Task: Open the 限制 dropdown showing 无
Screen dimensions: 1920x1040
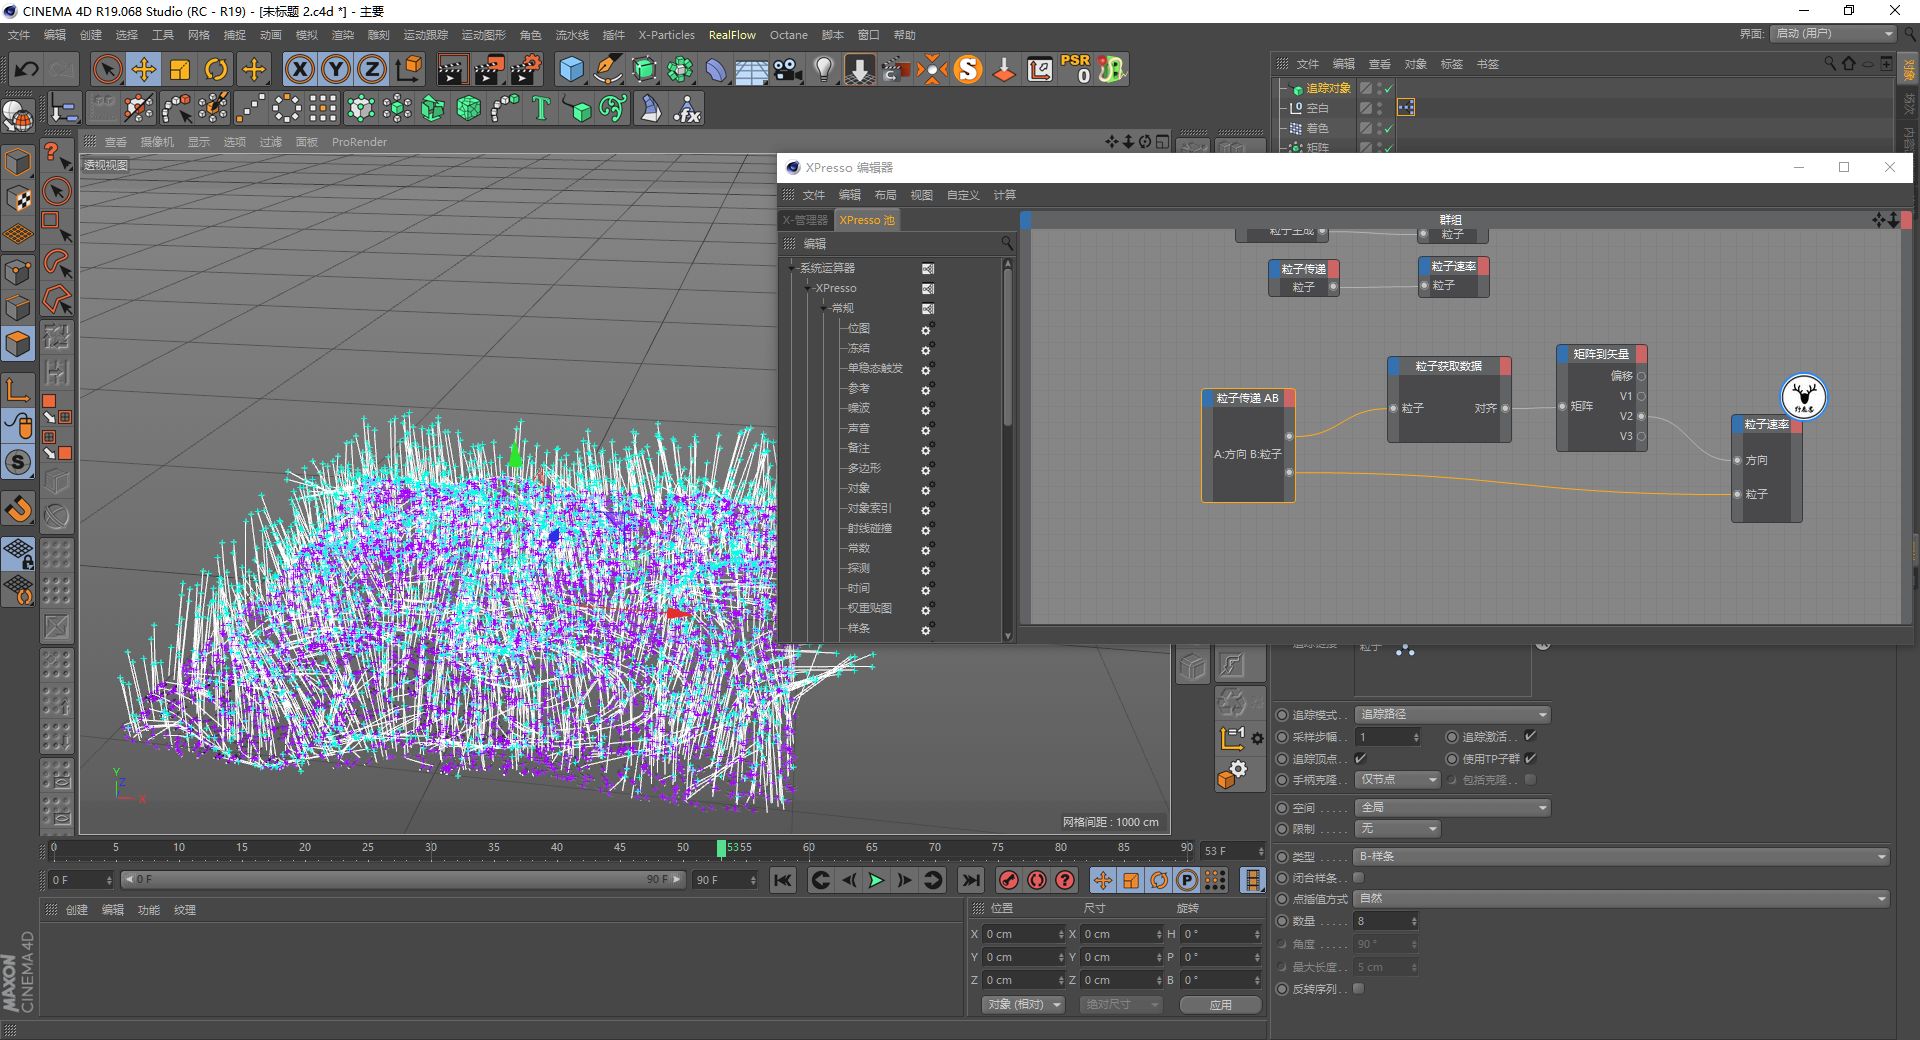Action: (x=1398, y=829)
